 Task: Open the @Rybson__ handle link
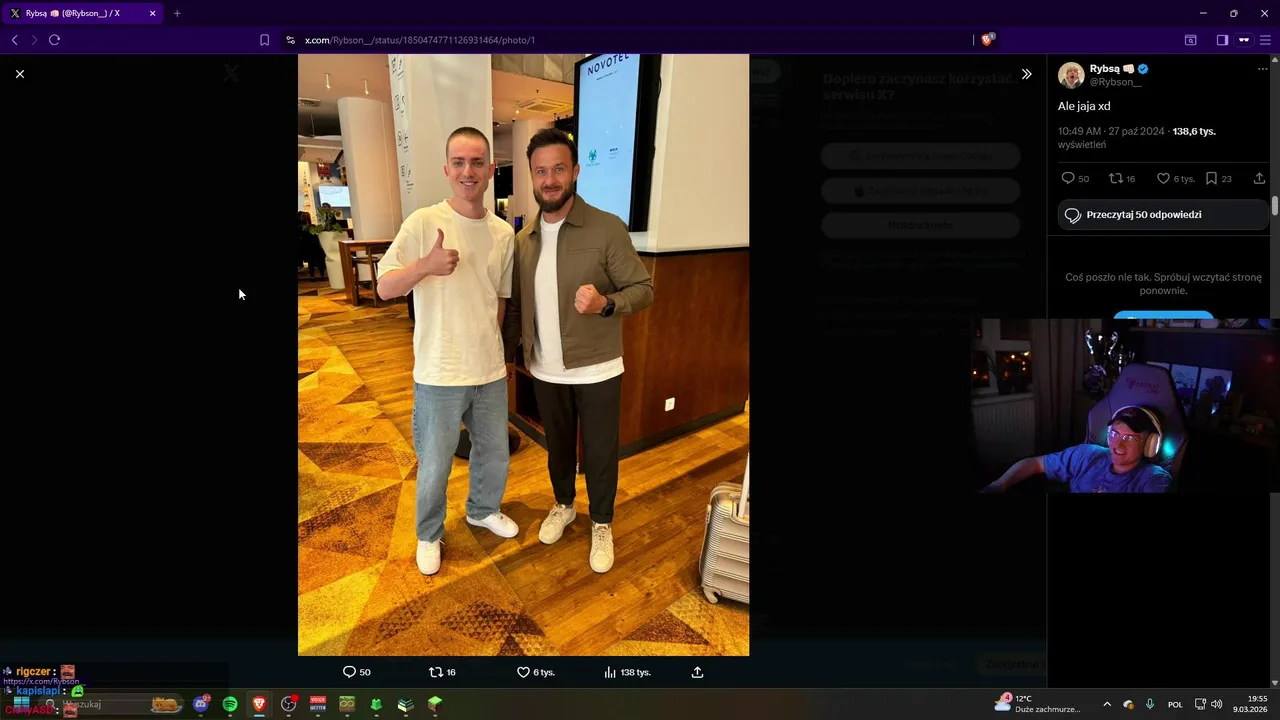(1116, 82)
